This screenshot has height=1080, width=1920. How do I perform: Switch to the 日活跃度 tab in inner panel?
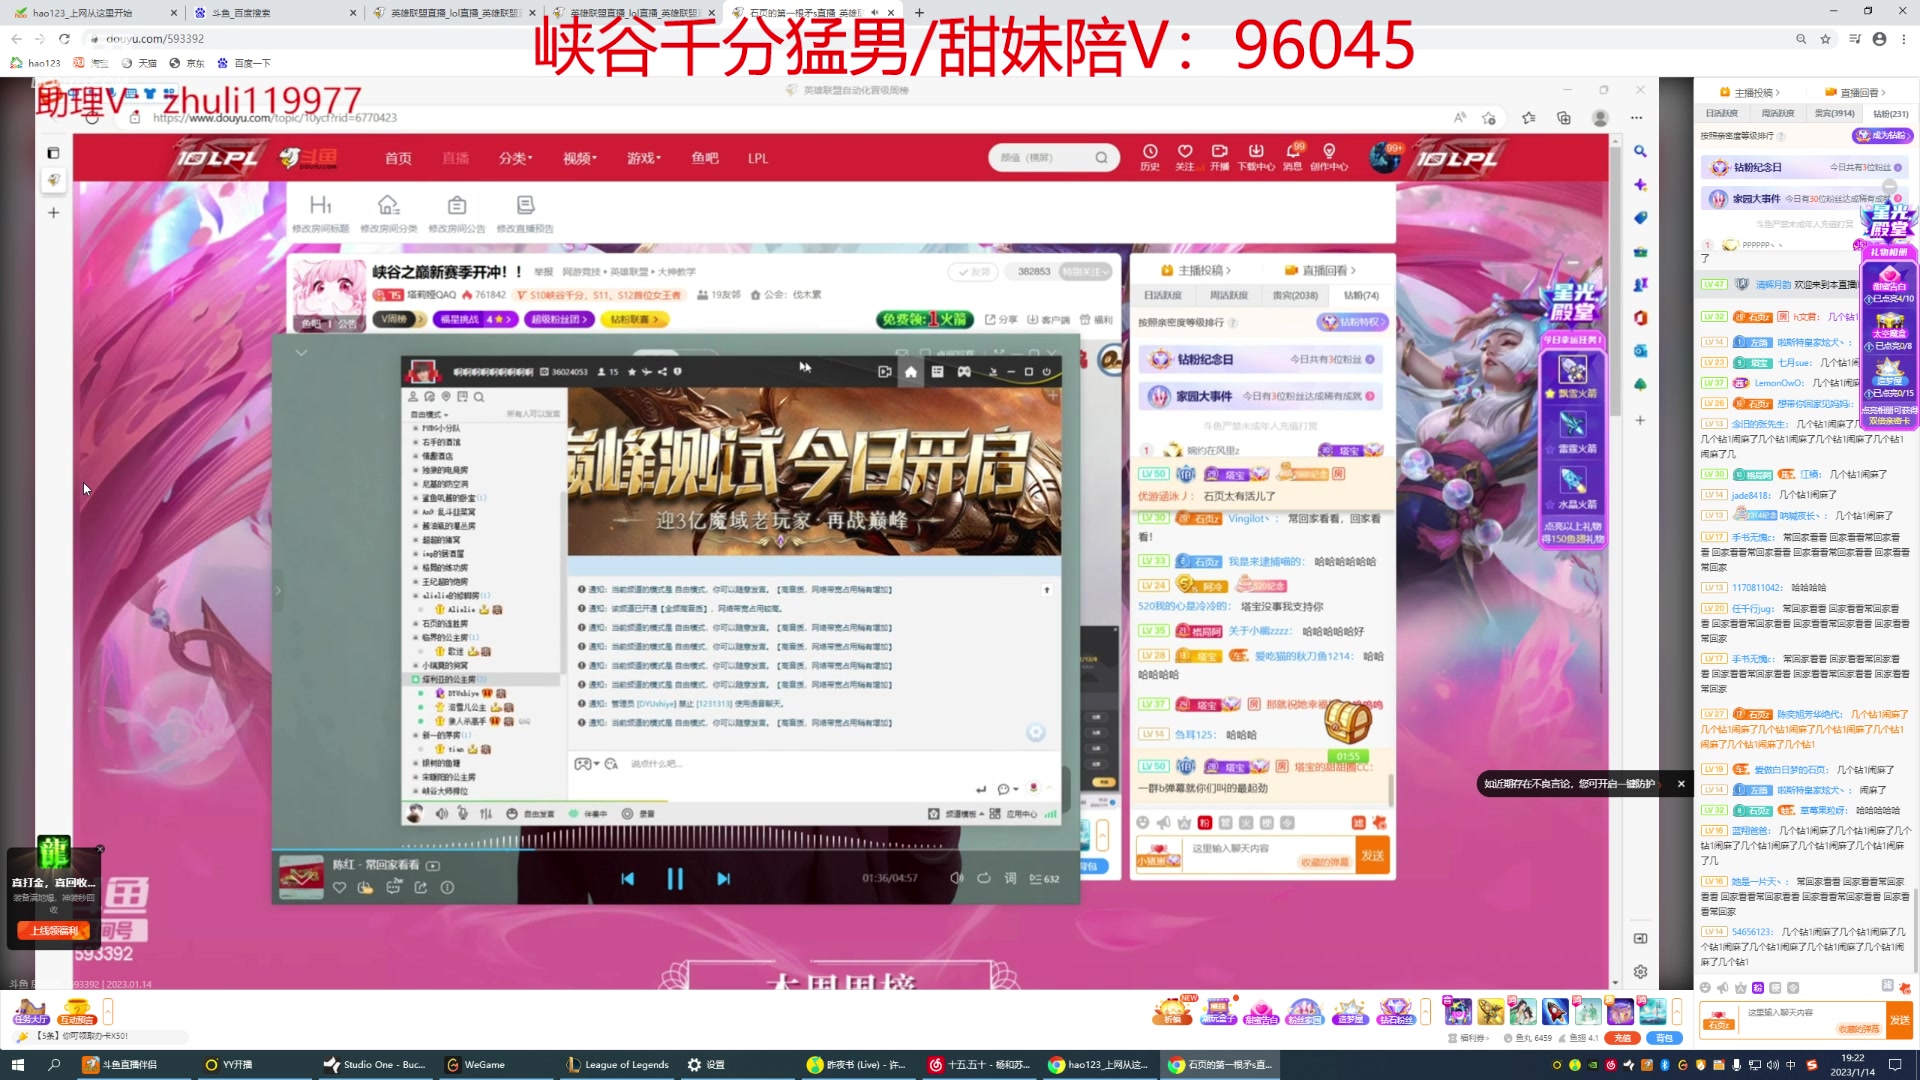[1163, 295]
